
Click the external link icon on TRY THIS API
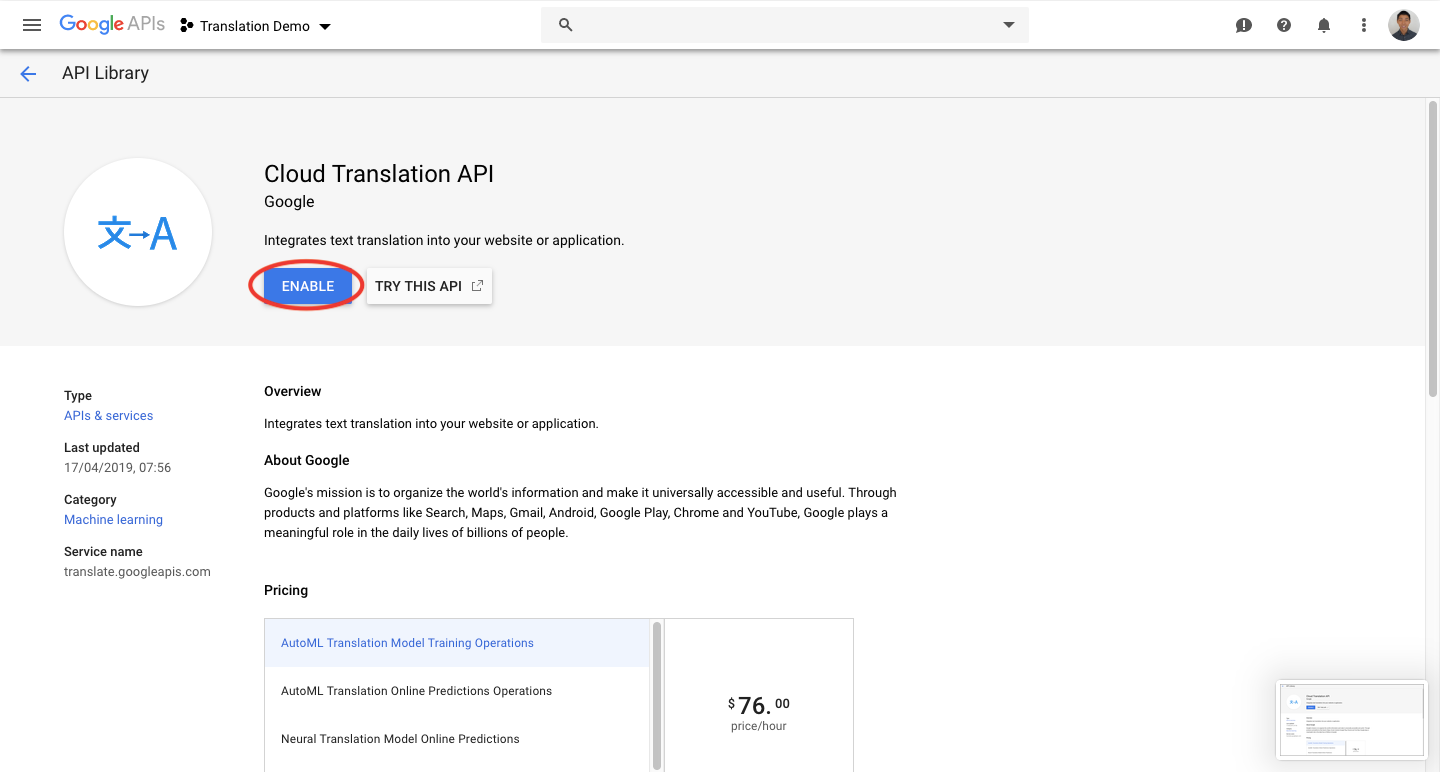(477, 285)
